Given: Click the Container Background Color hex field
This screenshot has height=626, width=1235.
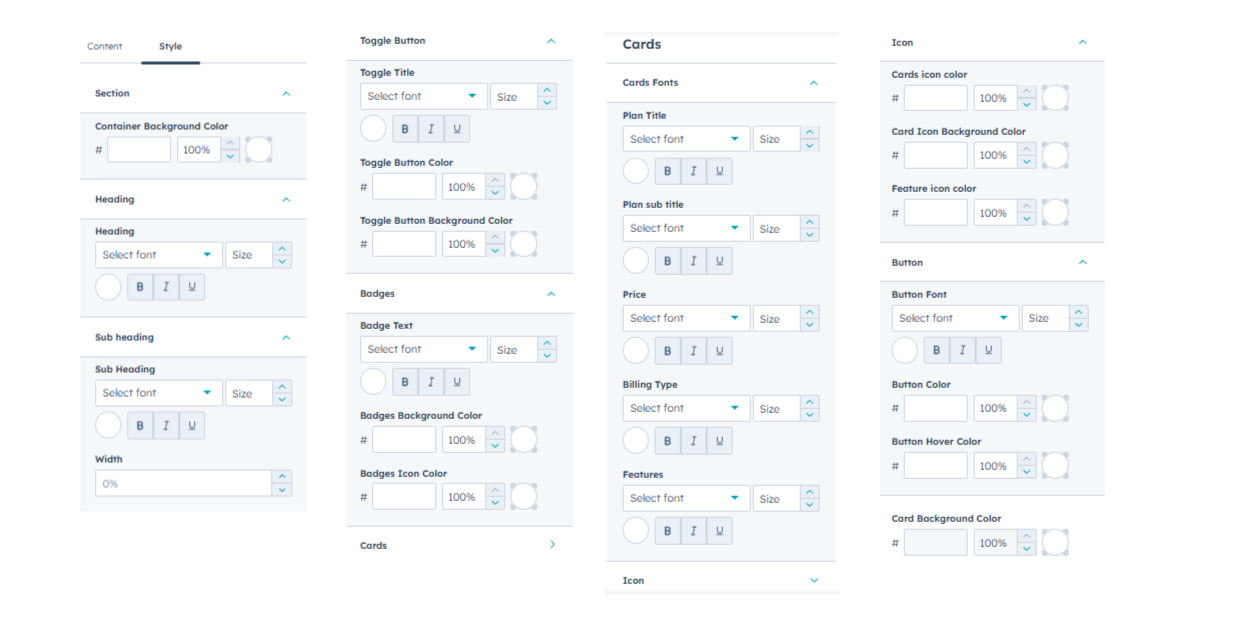Looking at the screenshot, I should (139, 150).
